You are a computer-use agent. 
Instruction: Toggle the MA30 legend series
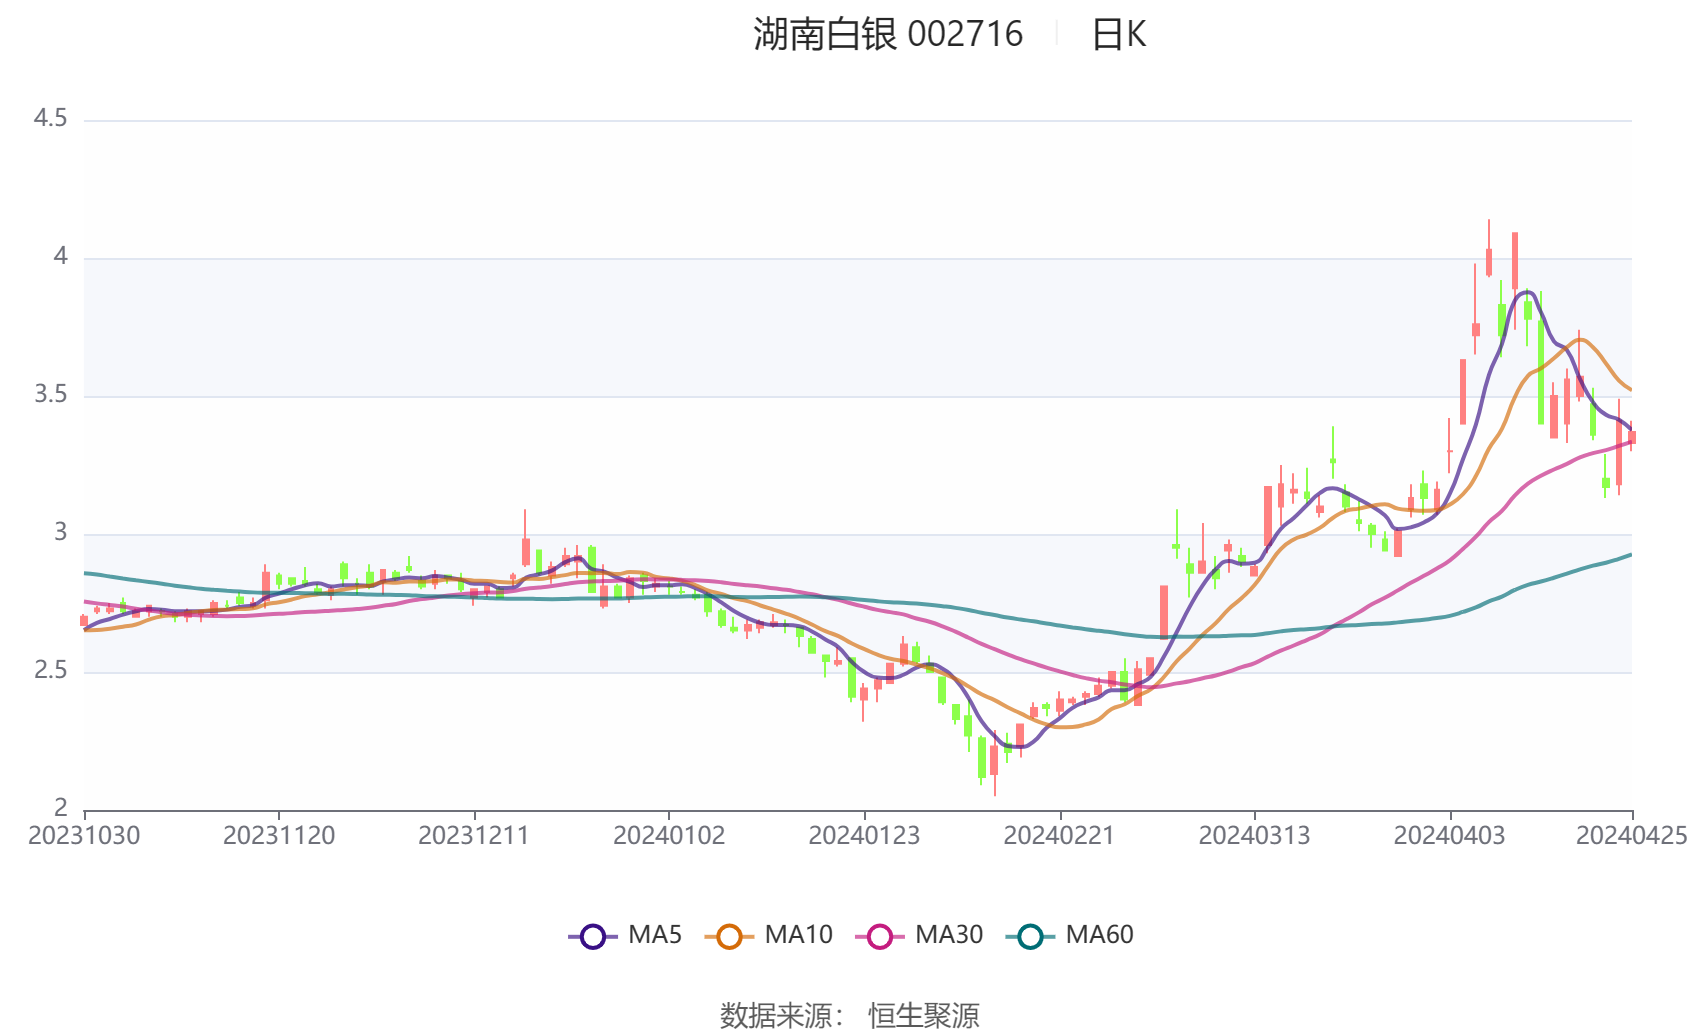(919, 936)
